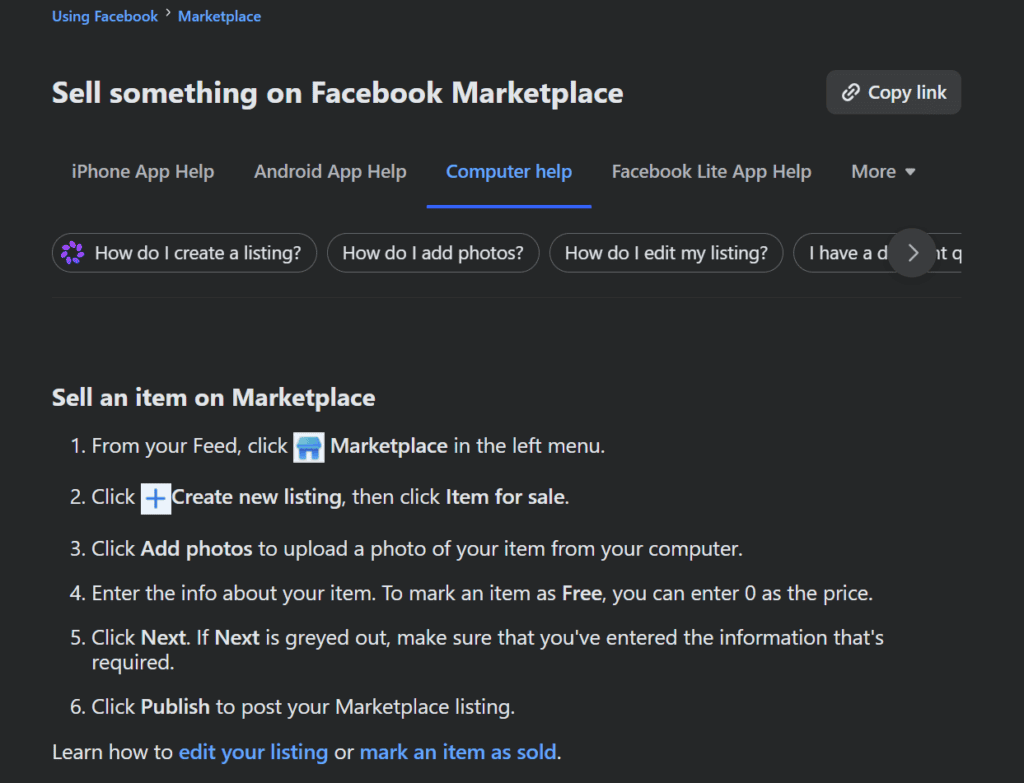This screenshot has width=1024, height=783.
Task: Click the bold 'Publish' text in step 6
Action: [x=175, y=707]
